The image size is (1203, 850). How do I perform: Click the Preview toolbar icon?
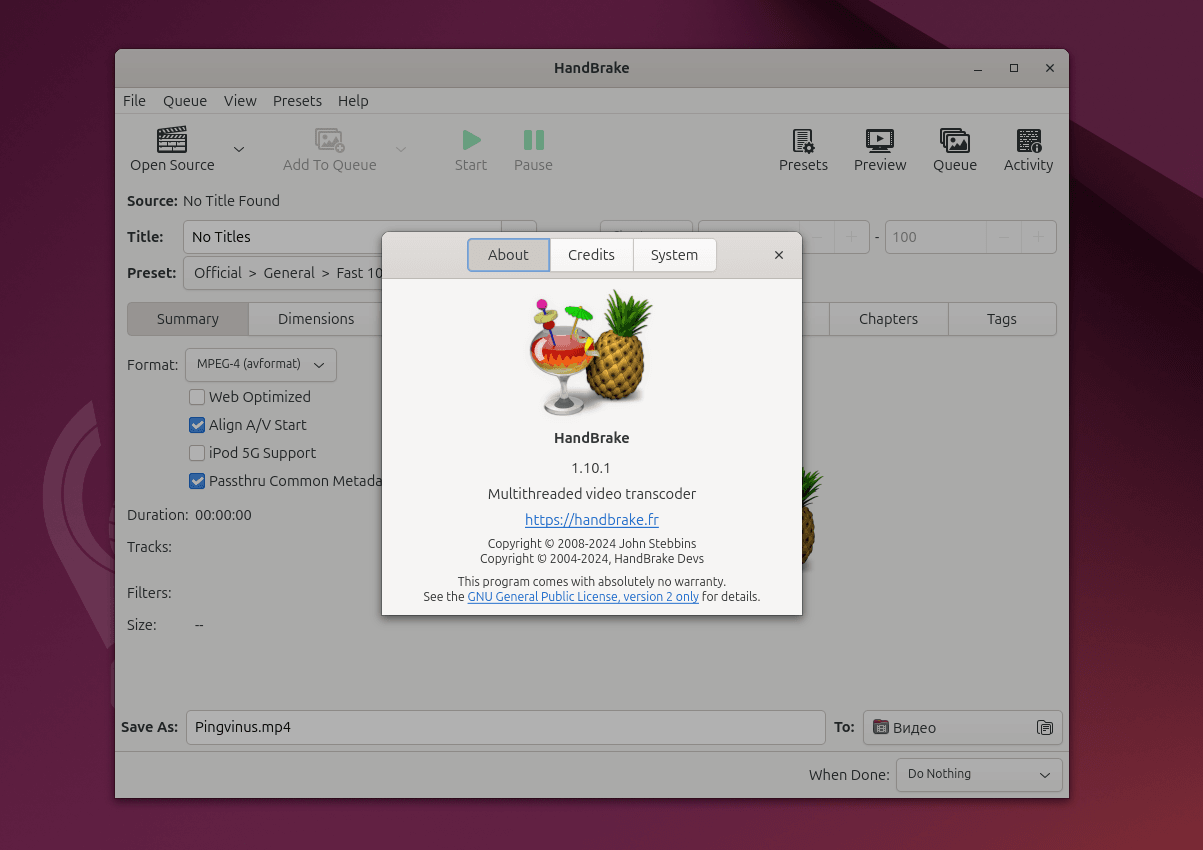pos(879,140)
